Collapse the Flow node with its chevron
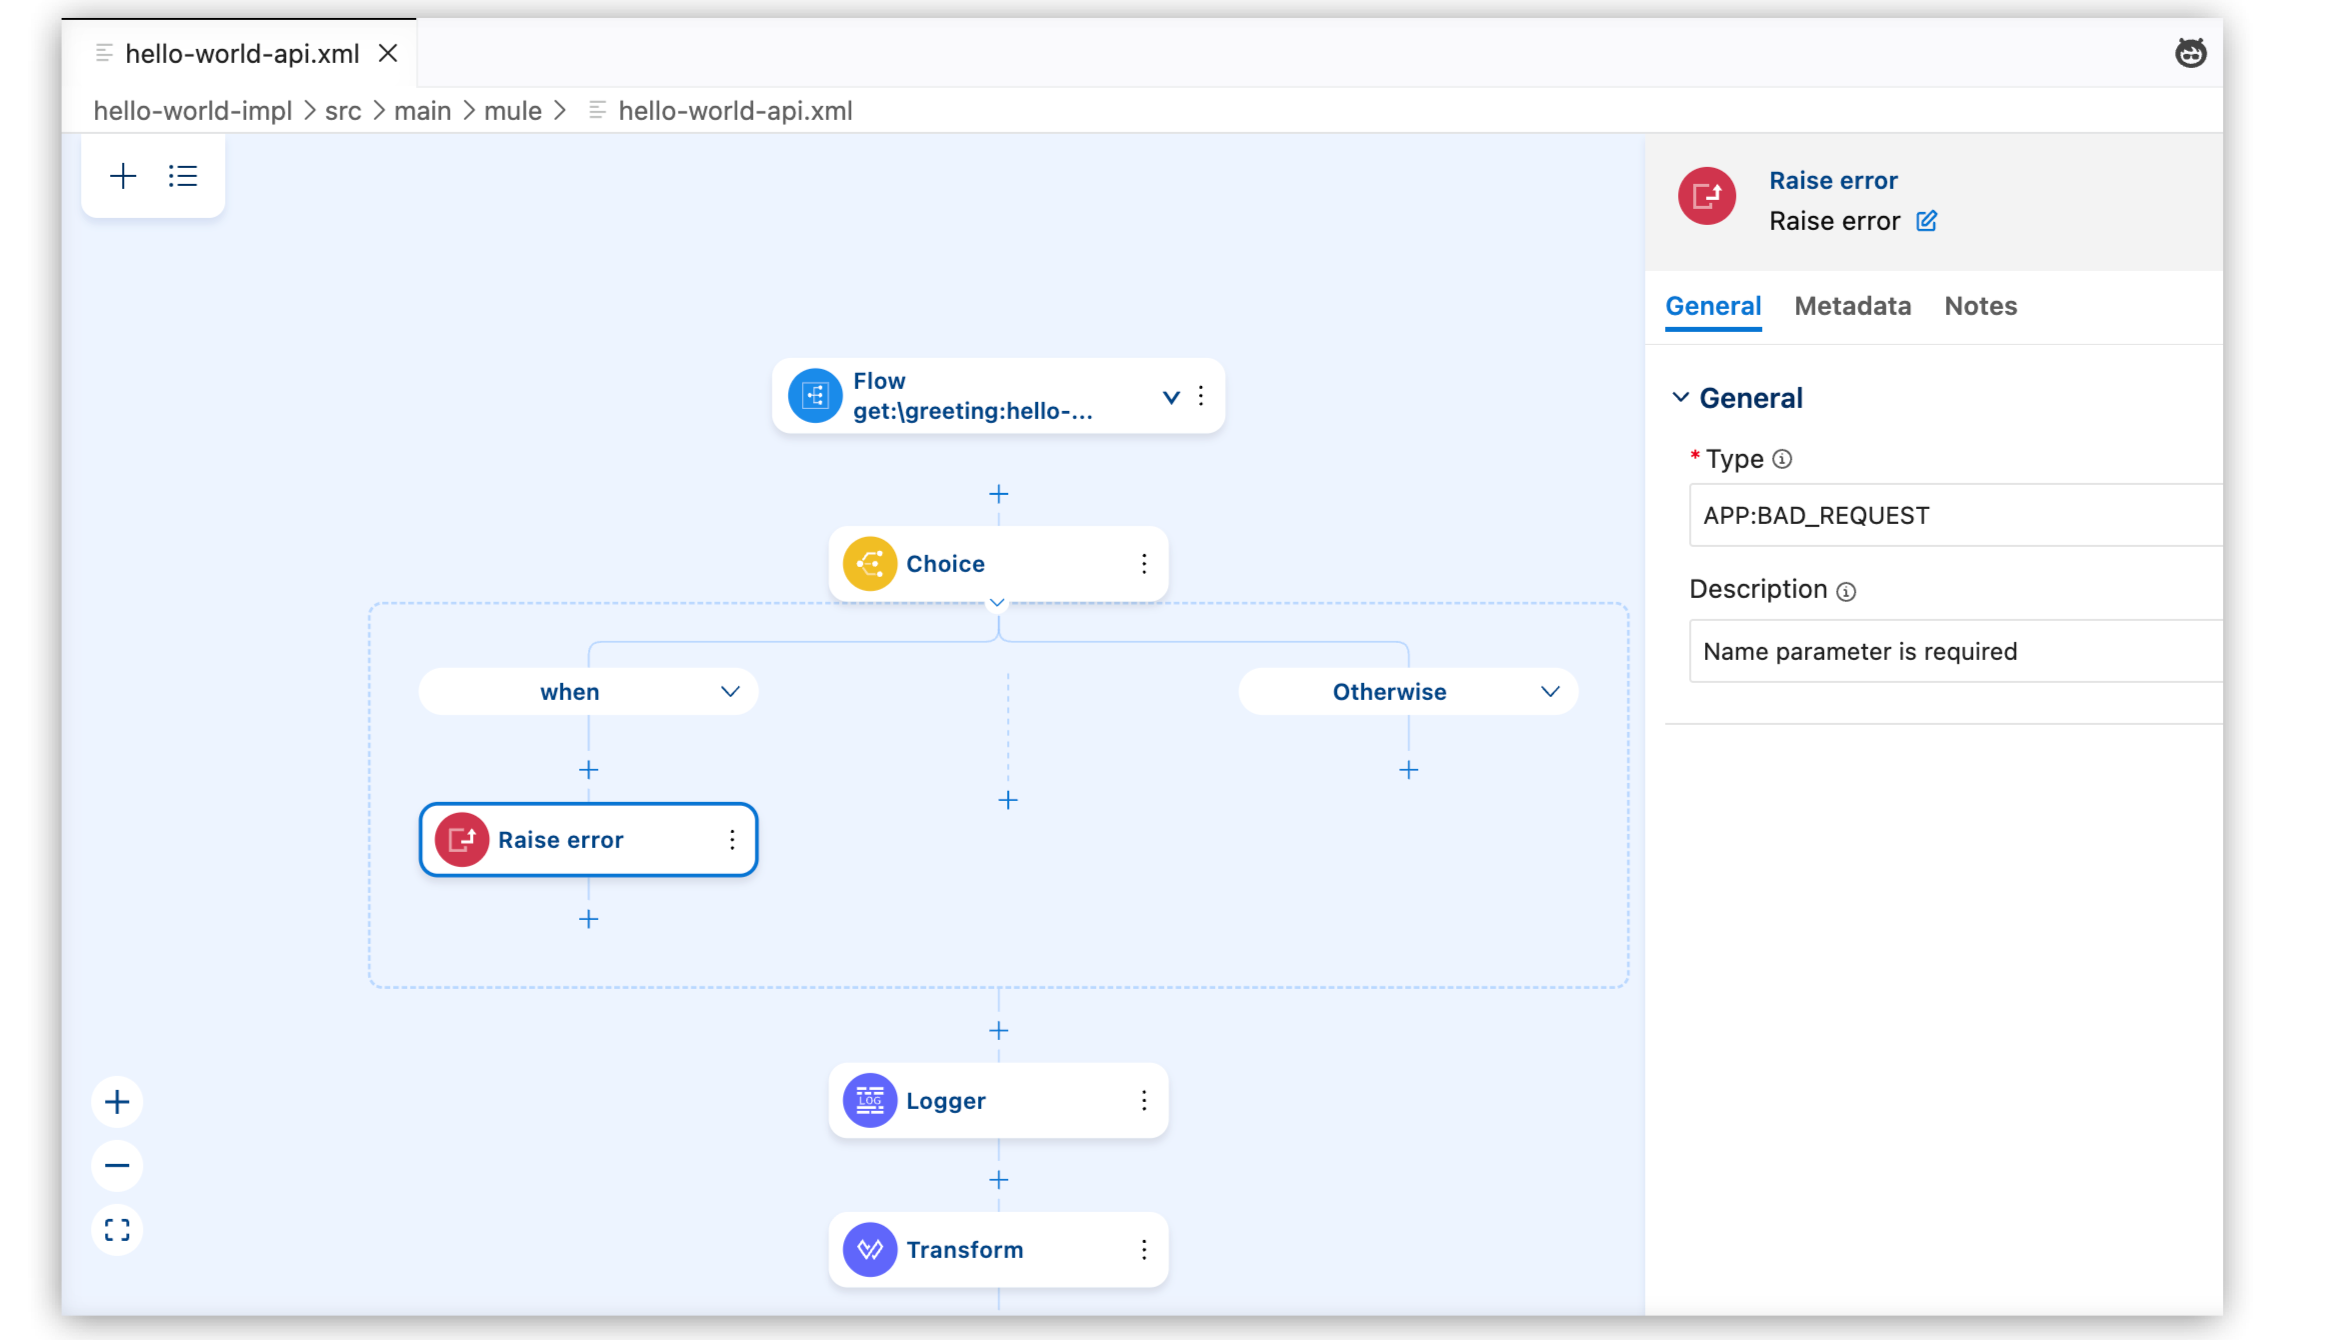This screenshot has height=1340, width=2326. coord(1171,397)
